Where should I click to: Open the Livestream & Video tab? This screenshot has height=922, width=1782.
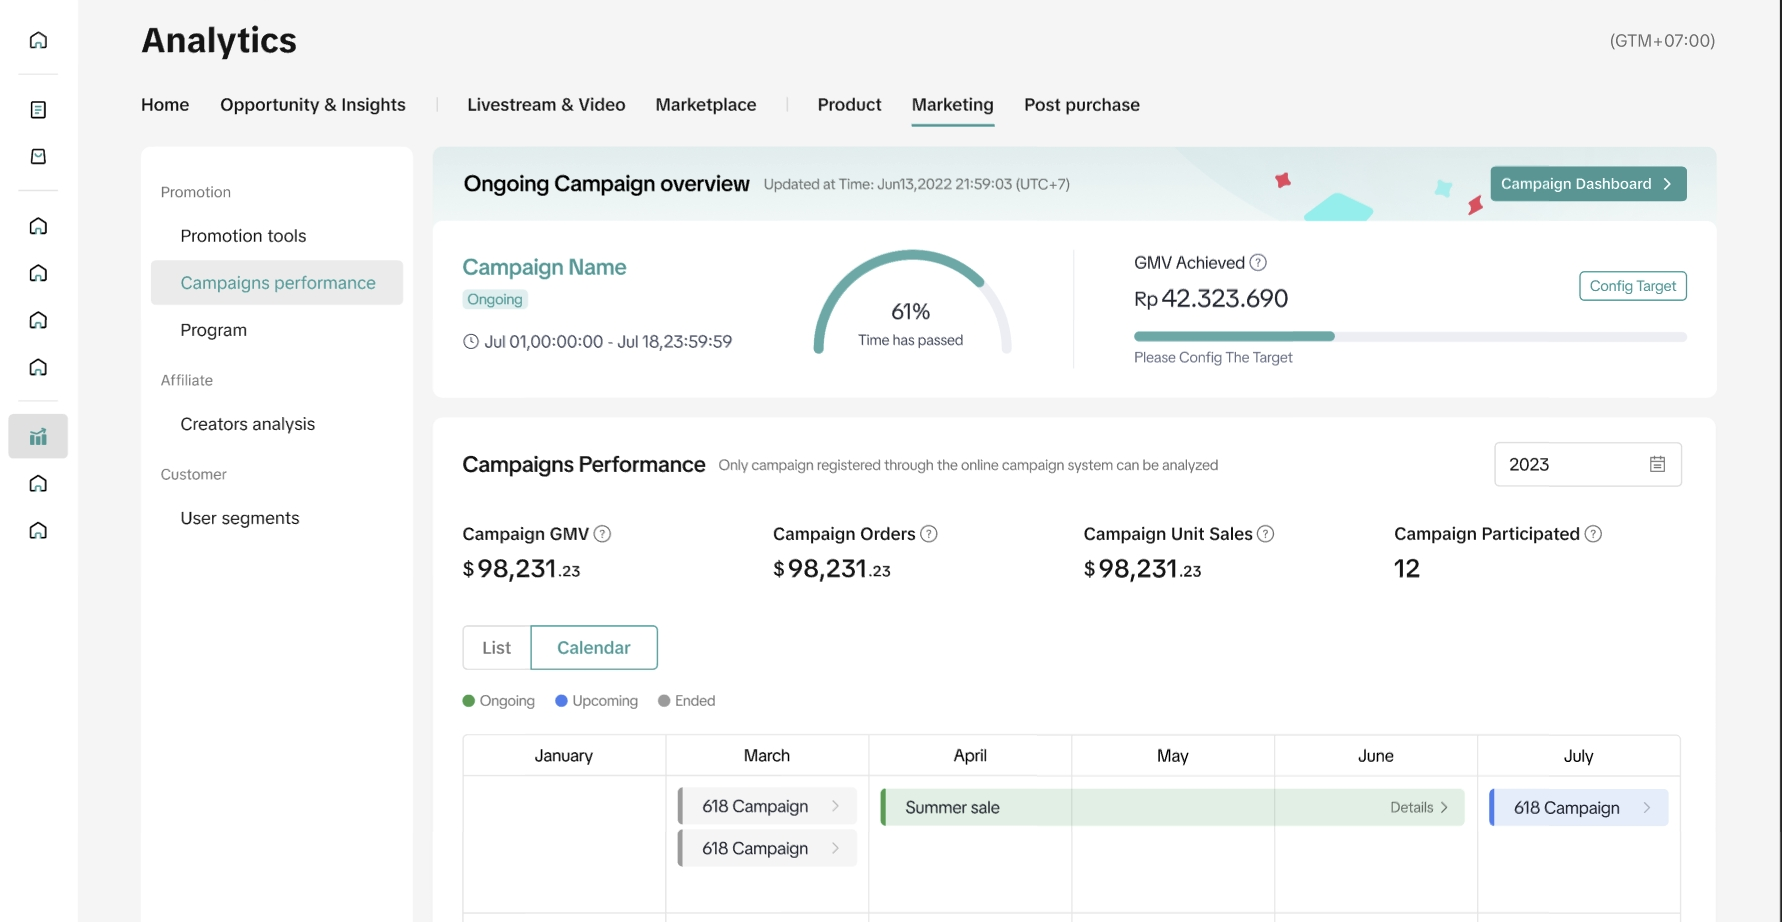[546, 105]
